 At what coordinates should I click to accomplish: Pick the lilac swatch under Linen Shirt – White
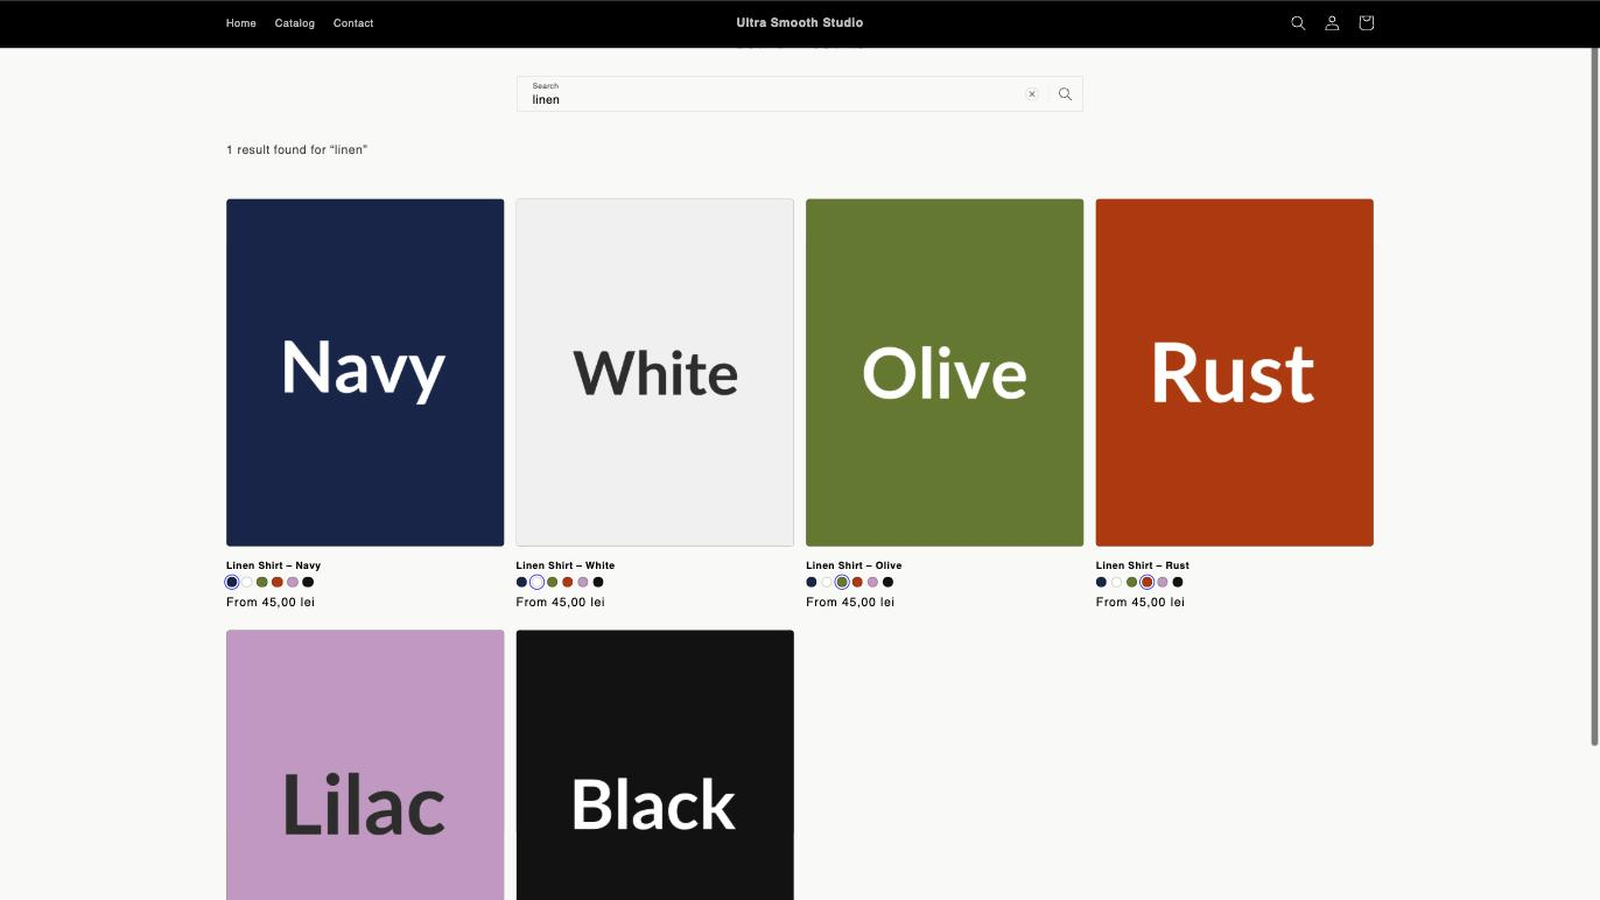click(x=583, y=582)
